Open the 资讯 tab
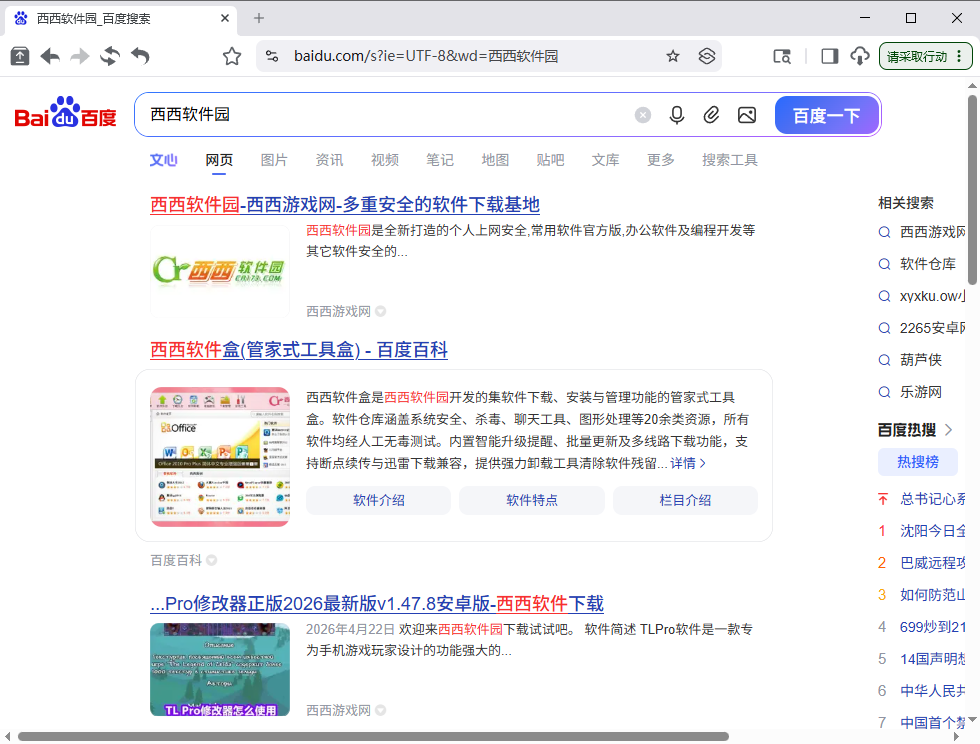980x744 pixels. [329, 160]
